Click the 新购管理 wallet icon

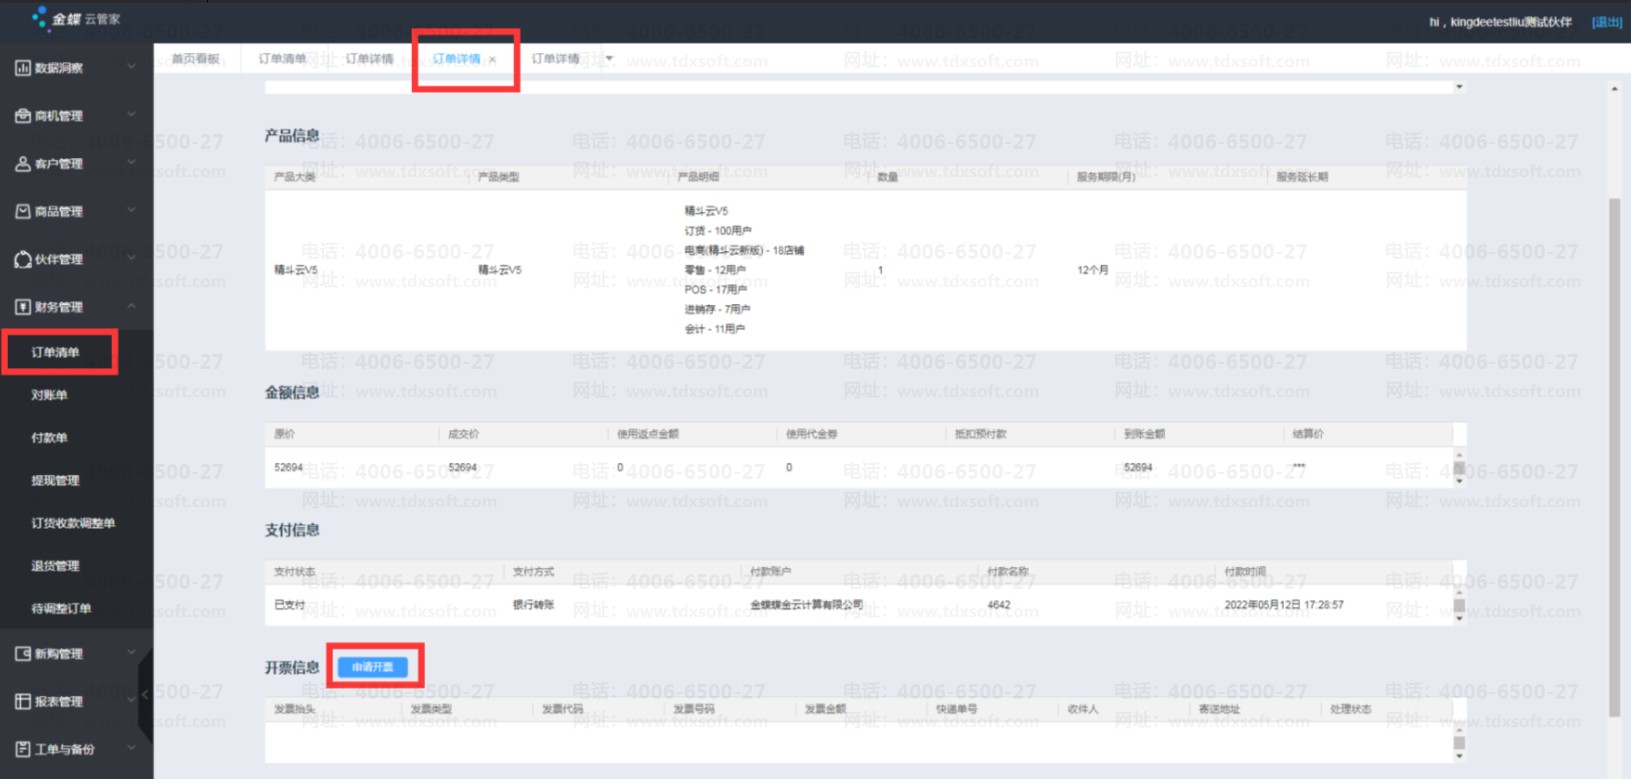point(22,654)
